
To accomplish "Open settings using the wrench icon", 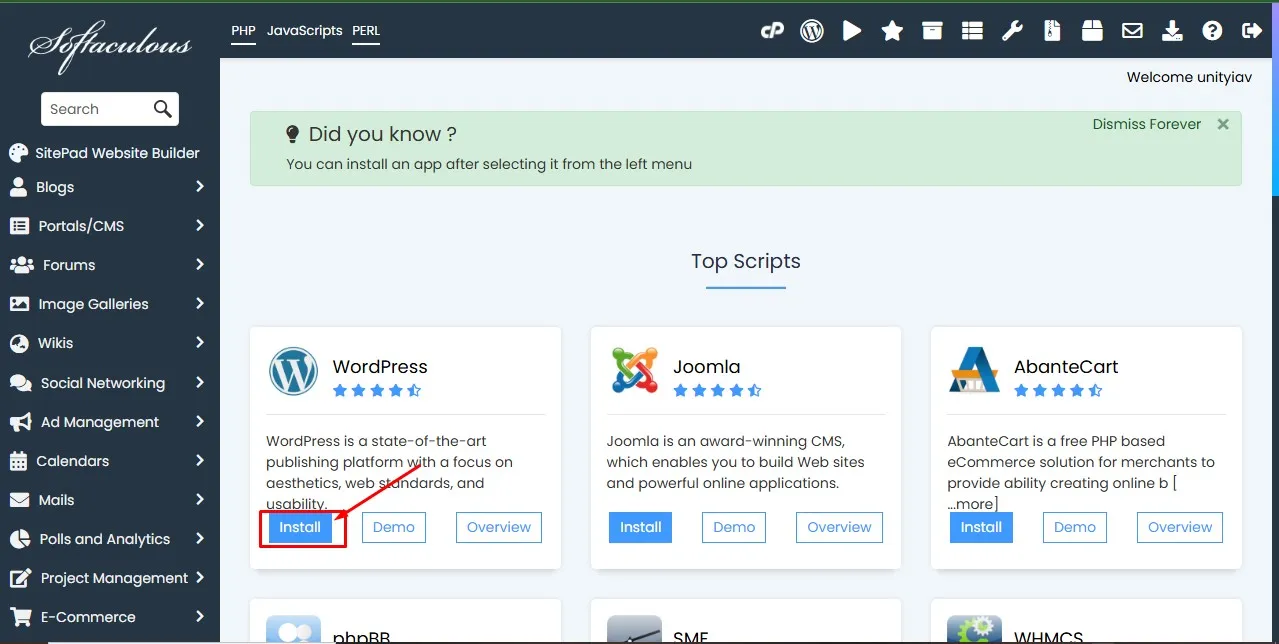I will tap(1012, 30).
